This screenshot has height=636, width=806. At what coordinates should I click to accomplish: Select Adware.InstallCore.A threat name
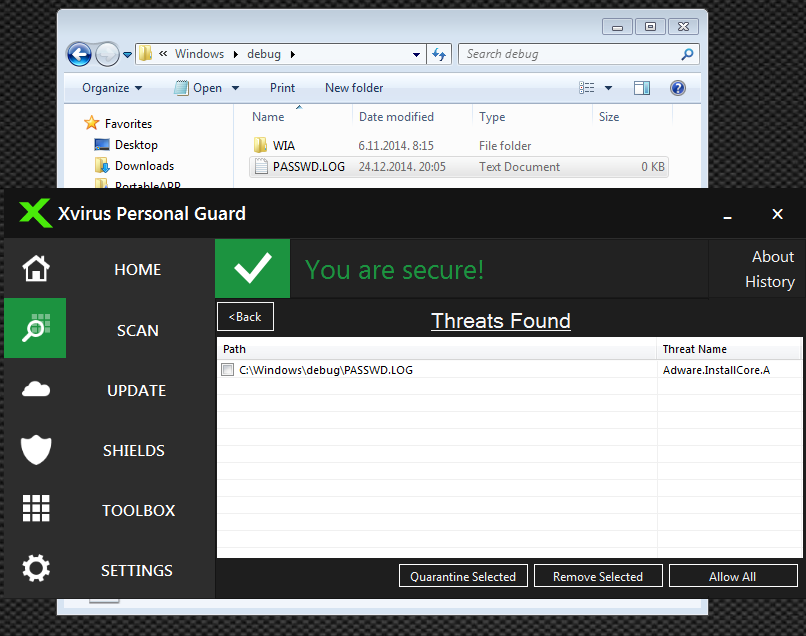pos(717,370)
